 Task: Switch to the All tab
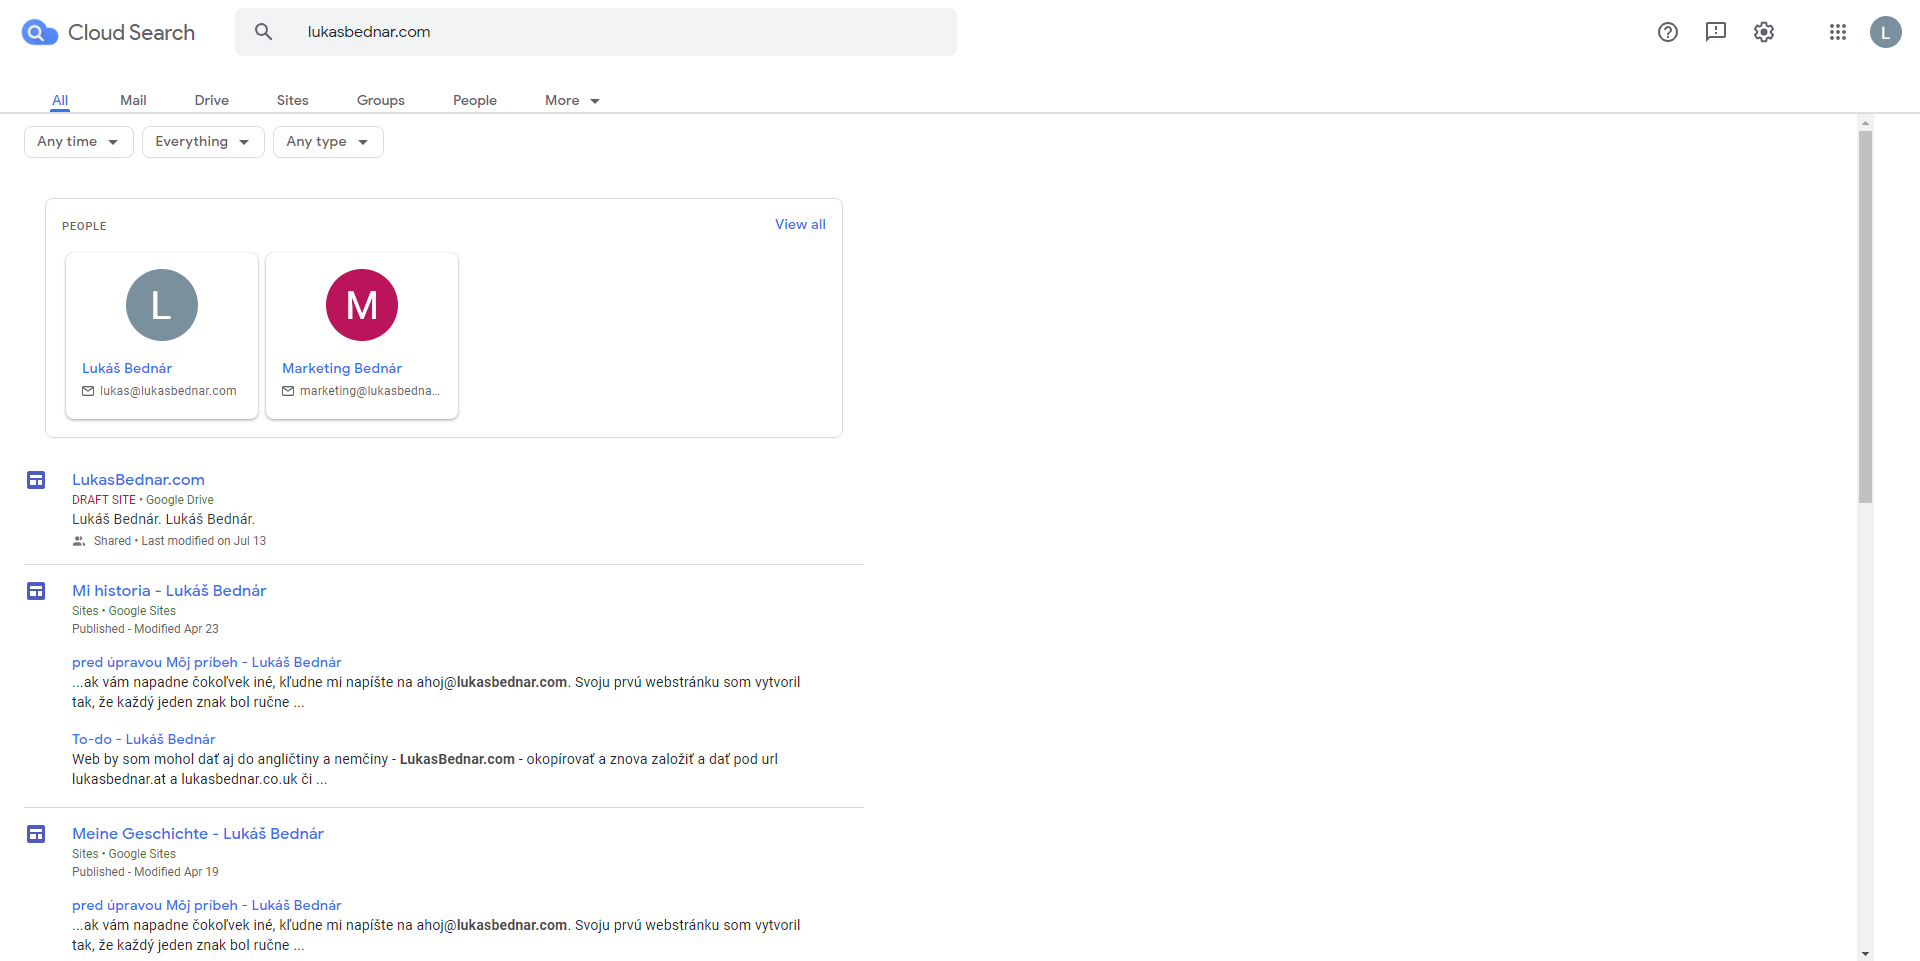pos(60,100)
